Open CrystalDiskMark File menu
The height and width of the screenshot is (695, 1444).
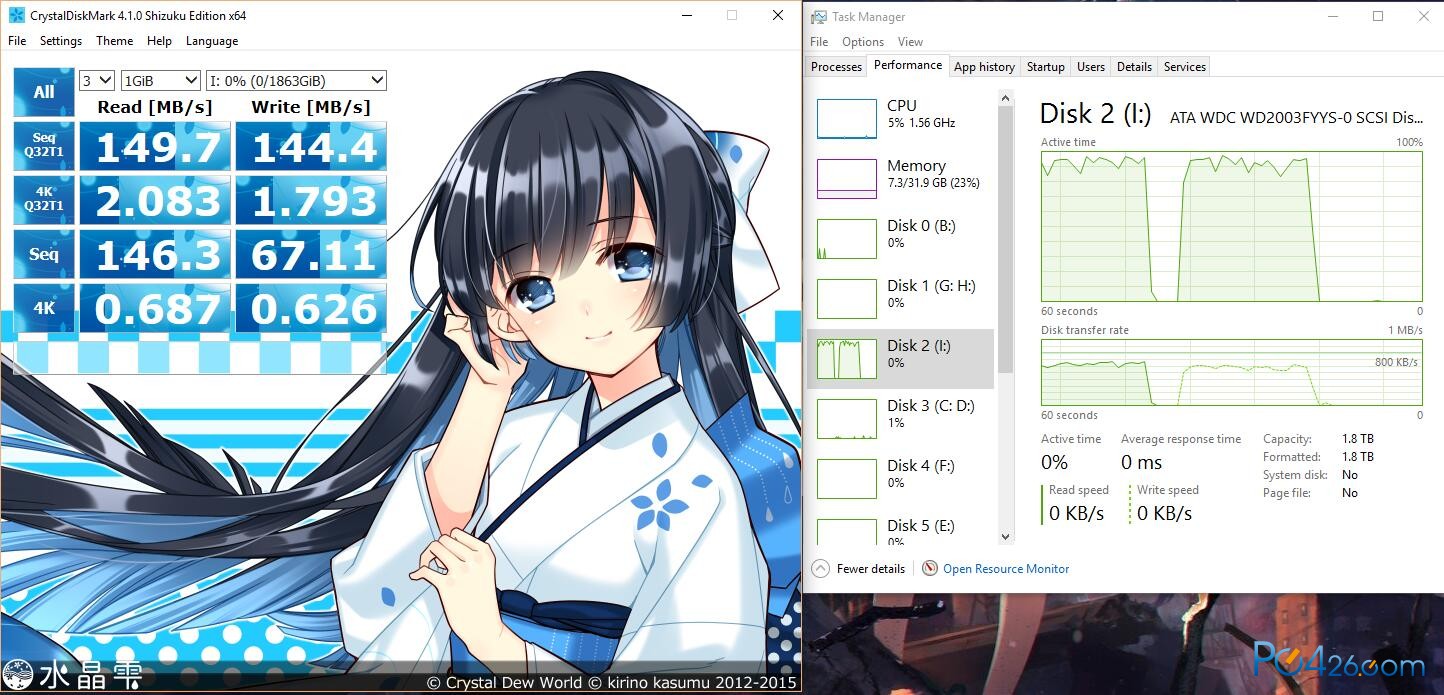tap(17, 41)
